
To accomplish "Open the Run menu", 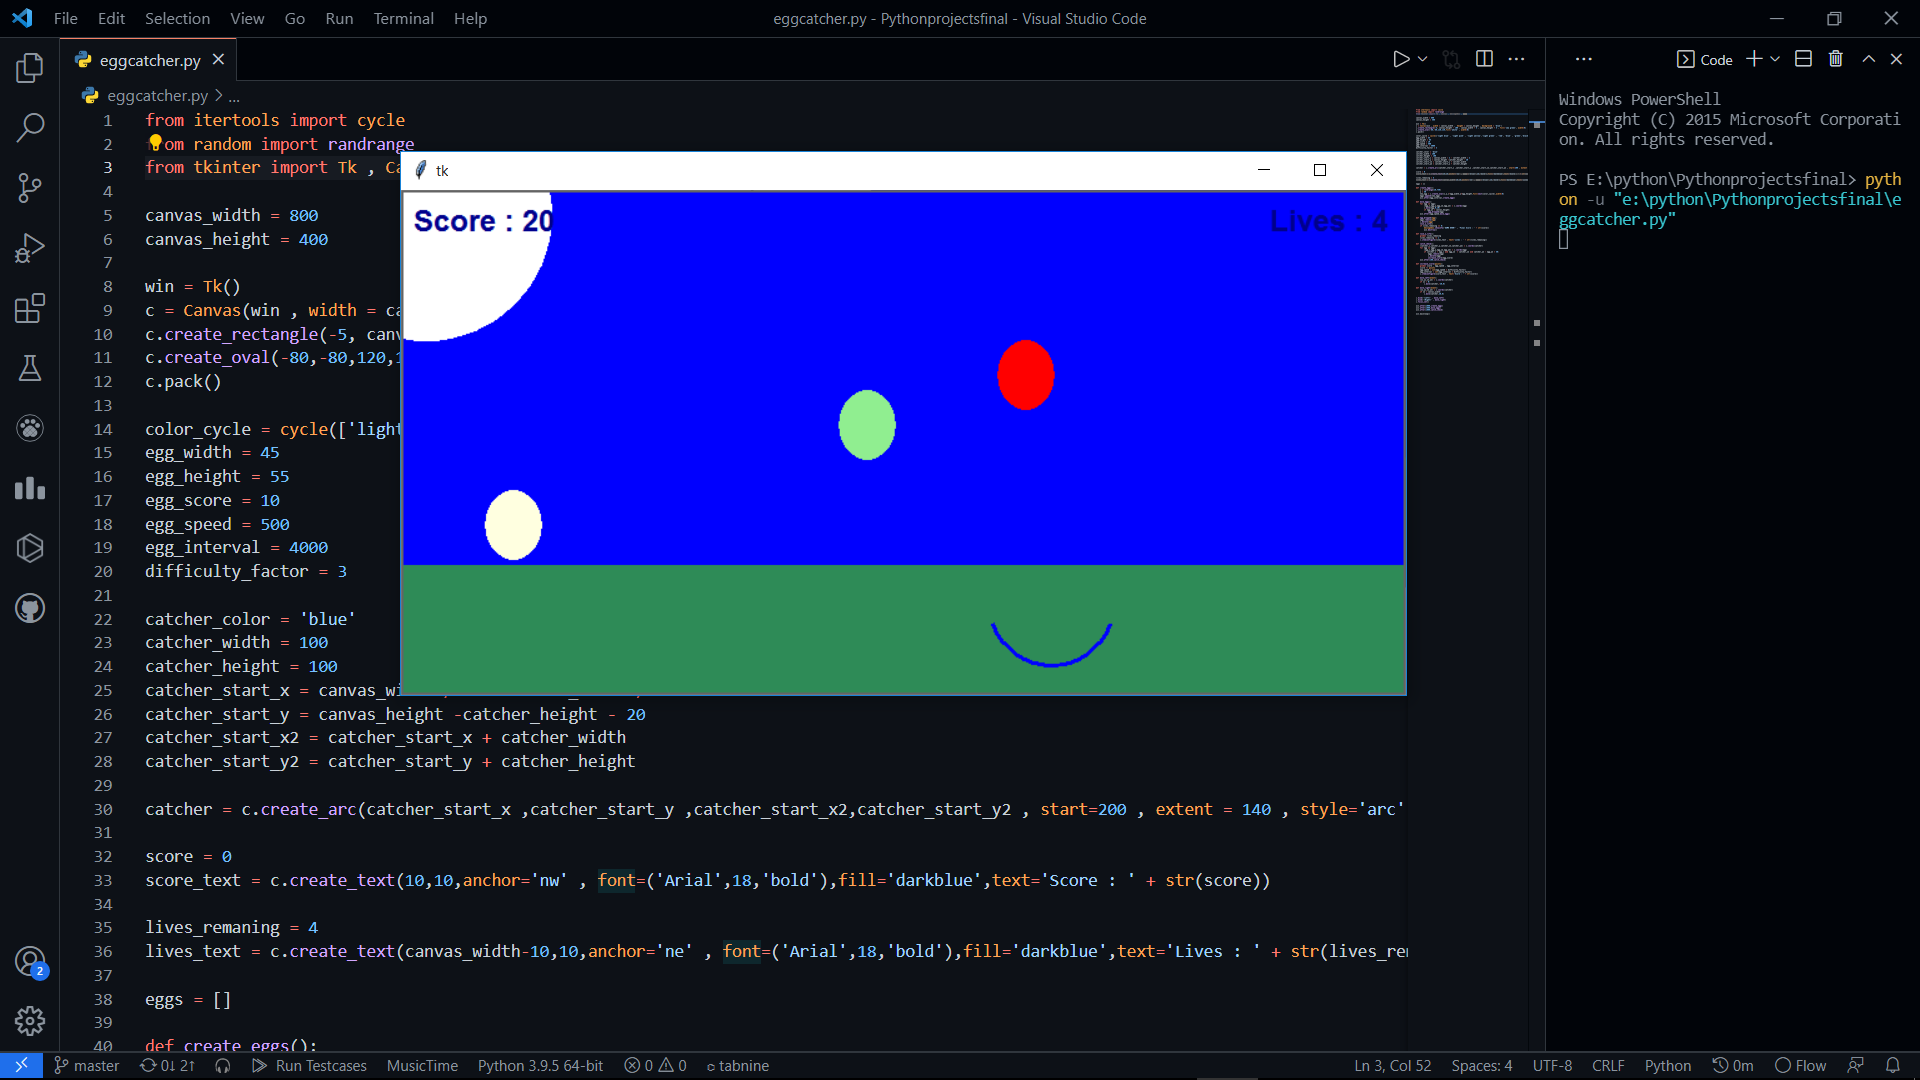I will point(339,18).
